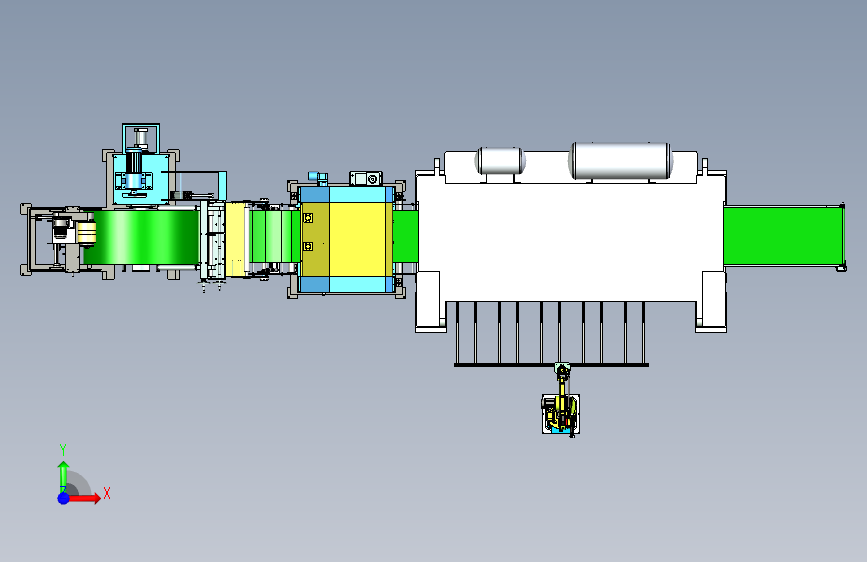Select the large white machine enclosure

point(571,242)
